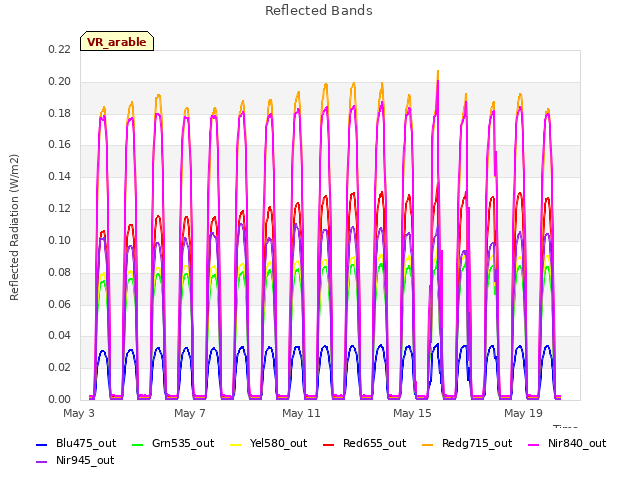Click the 0.06 y-axis tick label
The image size is (640, 480).
point(60,304)
